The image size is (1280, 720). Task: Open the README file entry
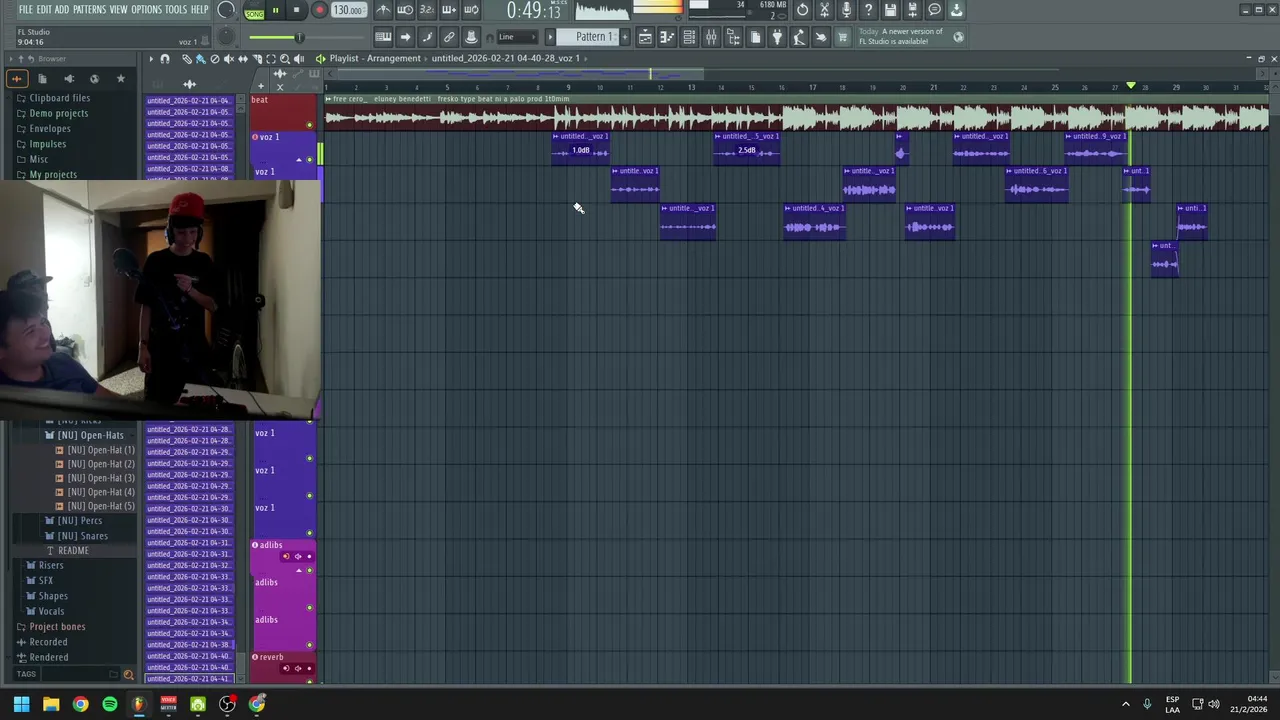[x=73, y=551]
